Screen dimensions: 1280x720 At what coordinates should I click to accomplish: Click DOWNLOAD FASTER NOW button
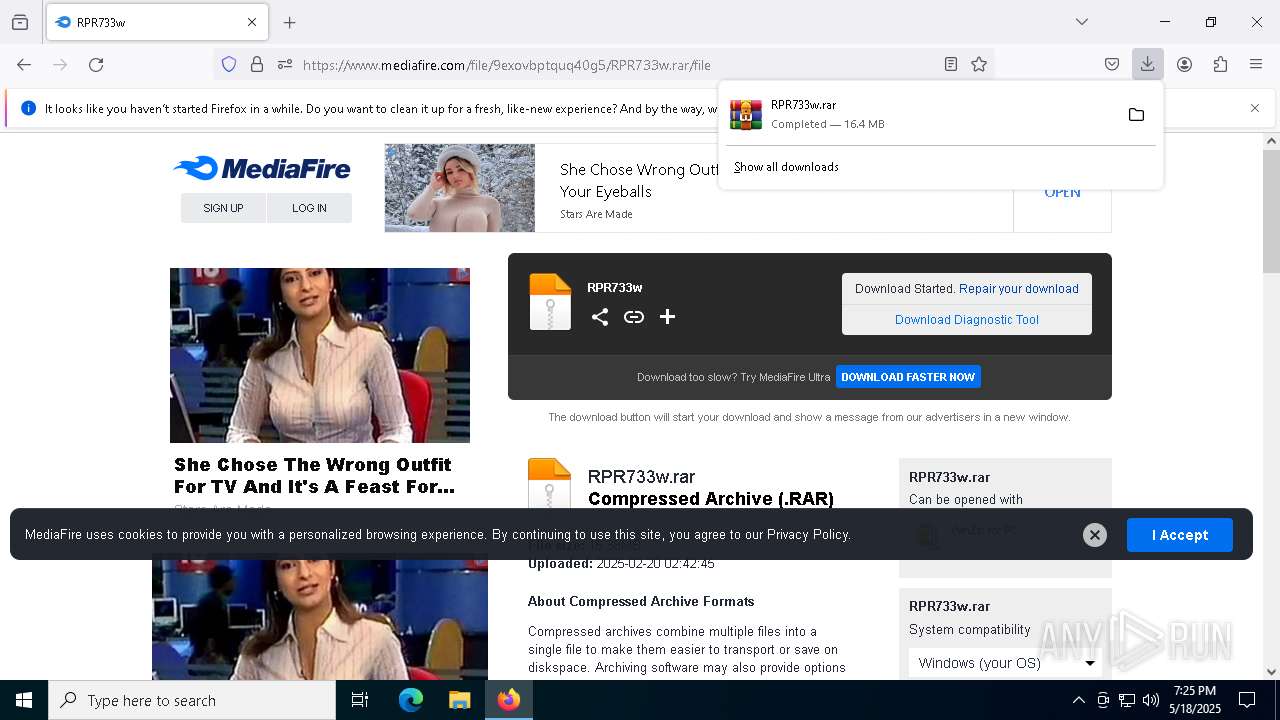pos(908,377)
